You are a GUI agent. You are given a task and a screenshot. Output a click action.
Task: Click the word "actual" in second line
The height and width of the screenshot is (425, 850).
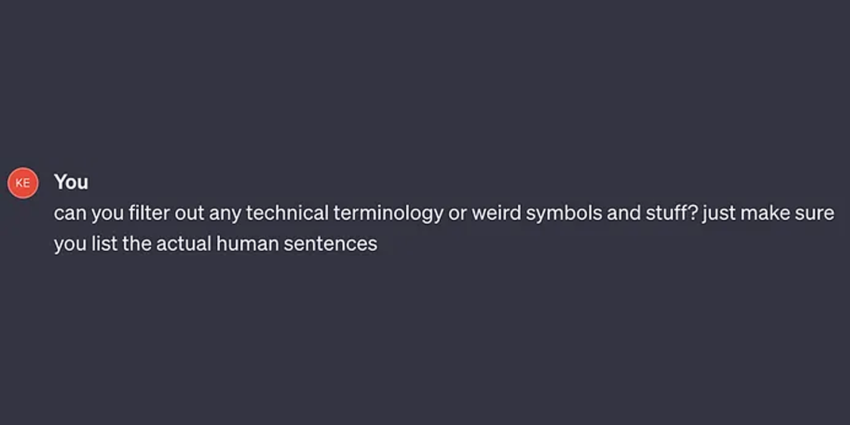[x=183, y=244]
